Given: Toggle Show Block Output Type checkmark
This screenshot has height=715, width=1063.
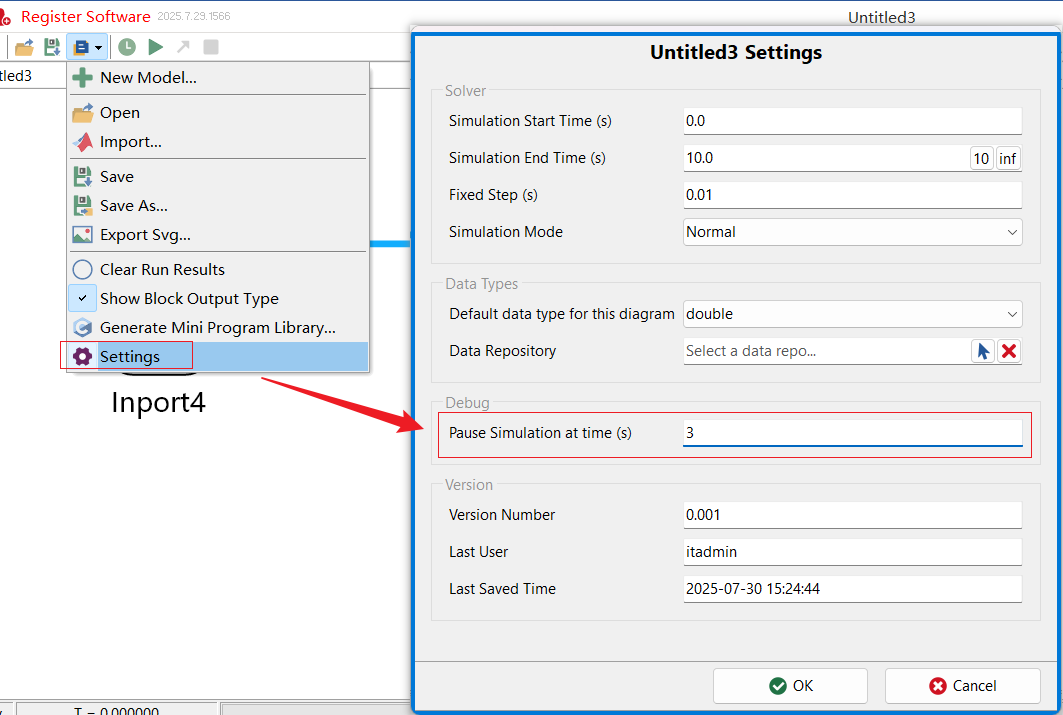Looking at the screenshot, I should point(83,299).
